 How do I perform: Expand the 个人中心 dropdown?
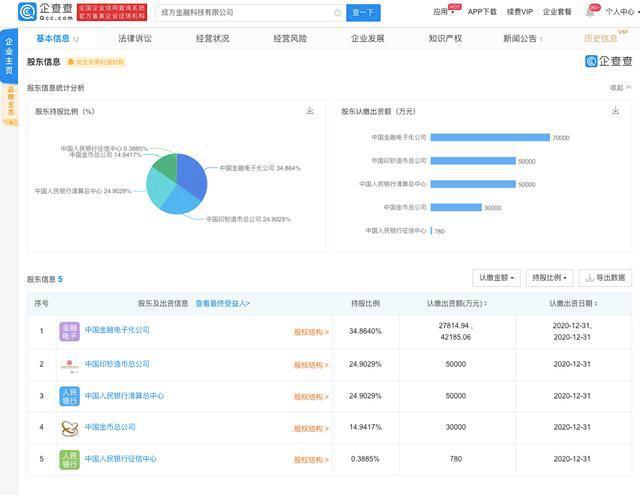[x=622, y=12]
